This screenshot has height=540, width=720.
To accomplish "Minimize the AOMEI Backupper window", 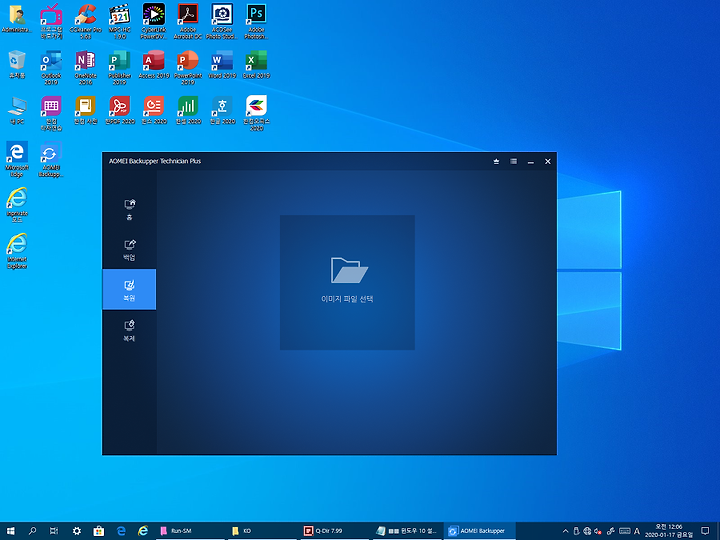I will tap(531, 161).
